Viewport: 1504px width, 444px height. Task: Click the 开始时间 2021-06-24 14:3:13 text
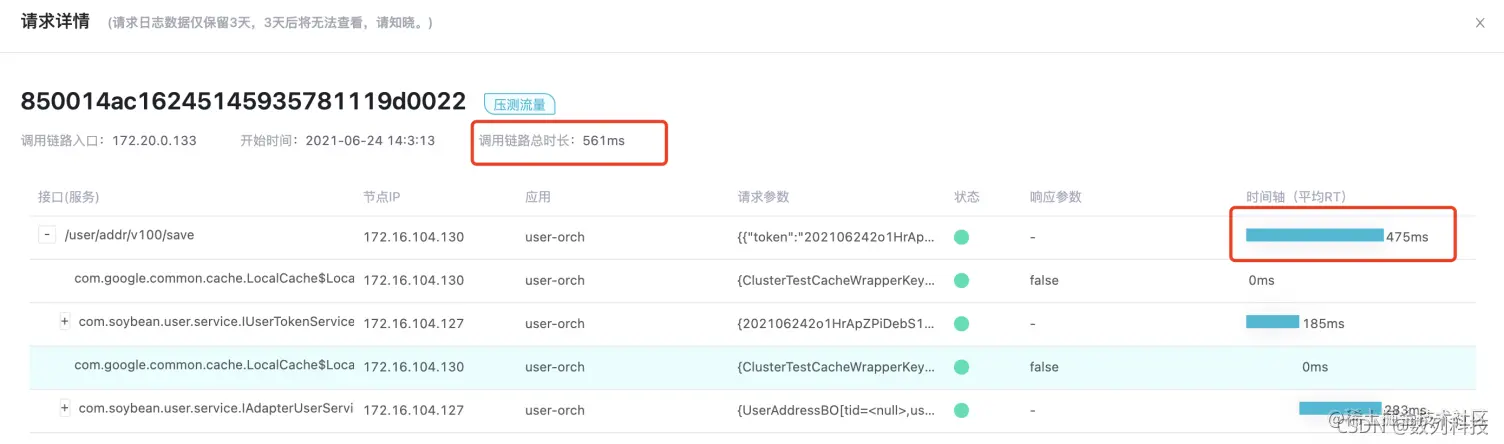pos(337,141)
